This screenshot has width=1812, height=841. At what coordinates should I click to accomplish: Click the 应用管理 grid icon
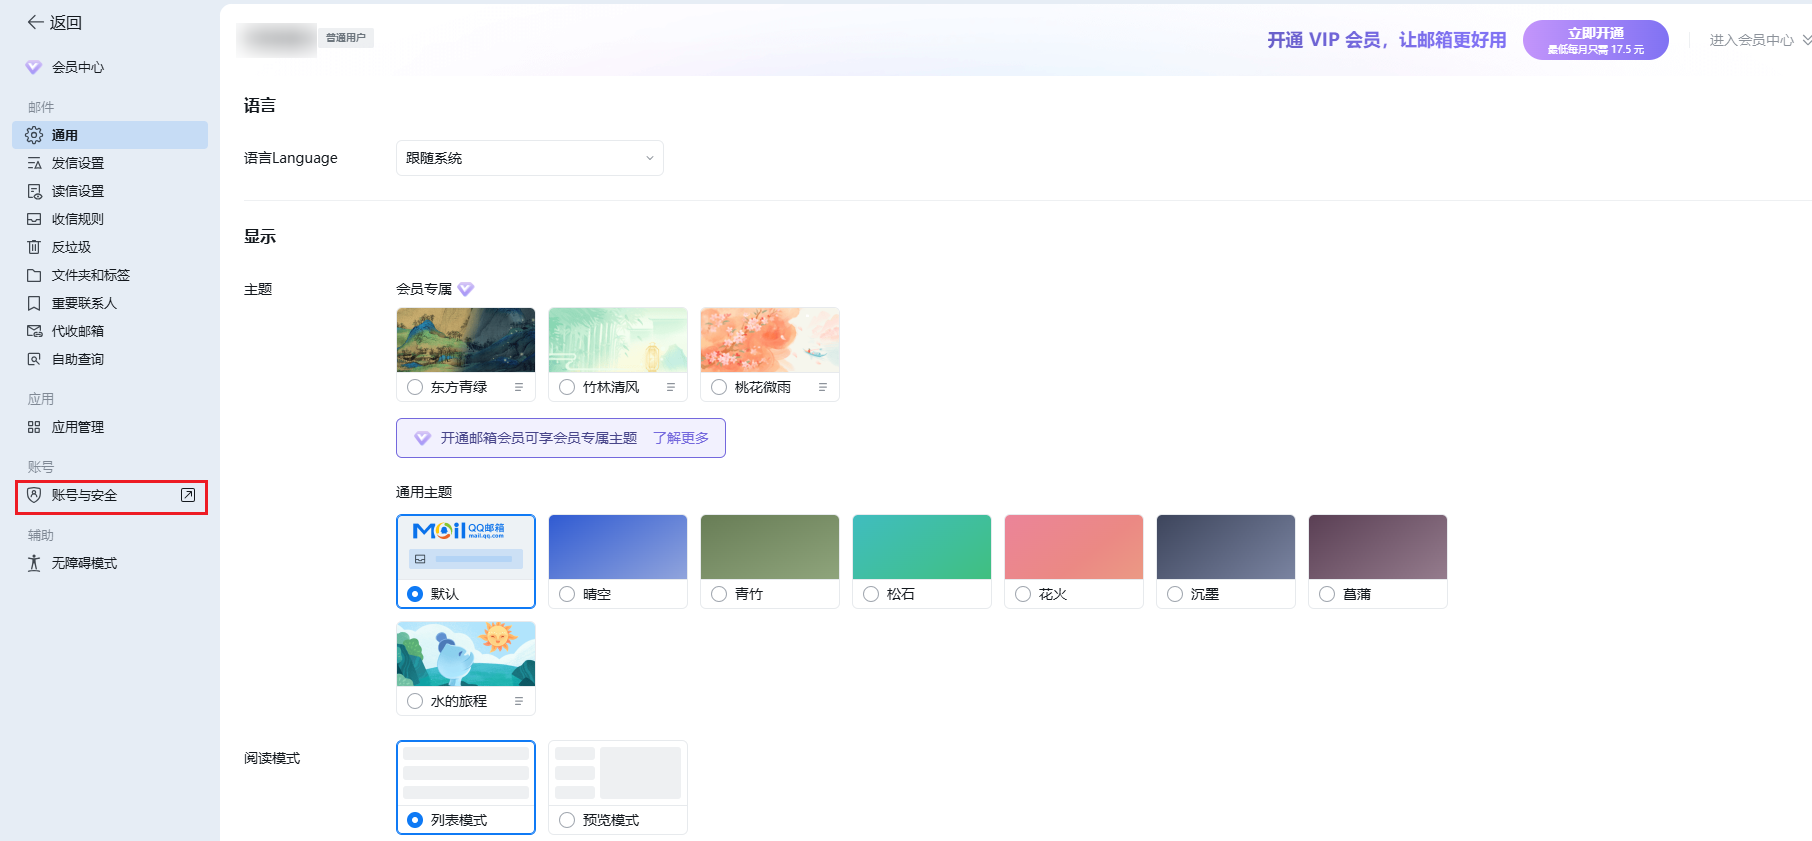(34, 427)
